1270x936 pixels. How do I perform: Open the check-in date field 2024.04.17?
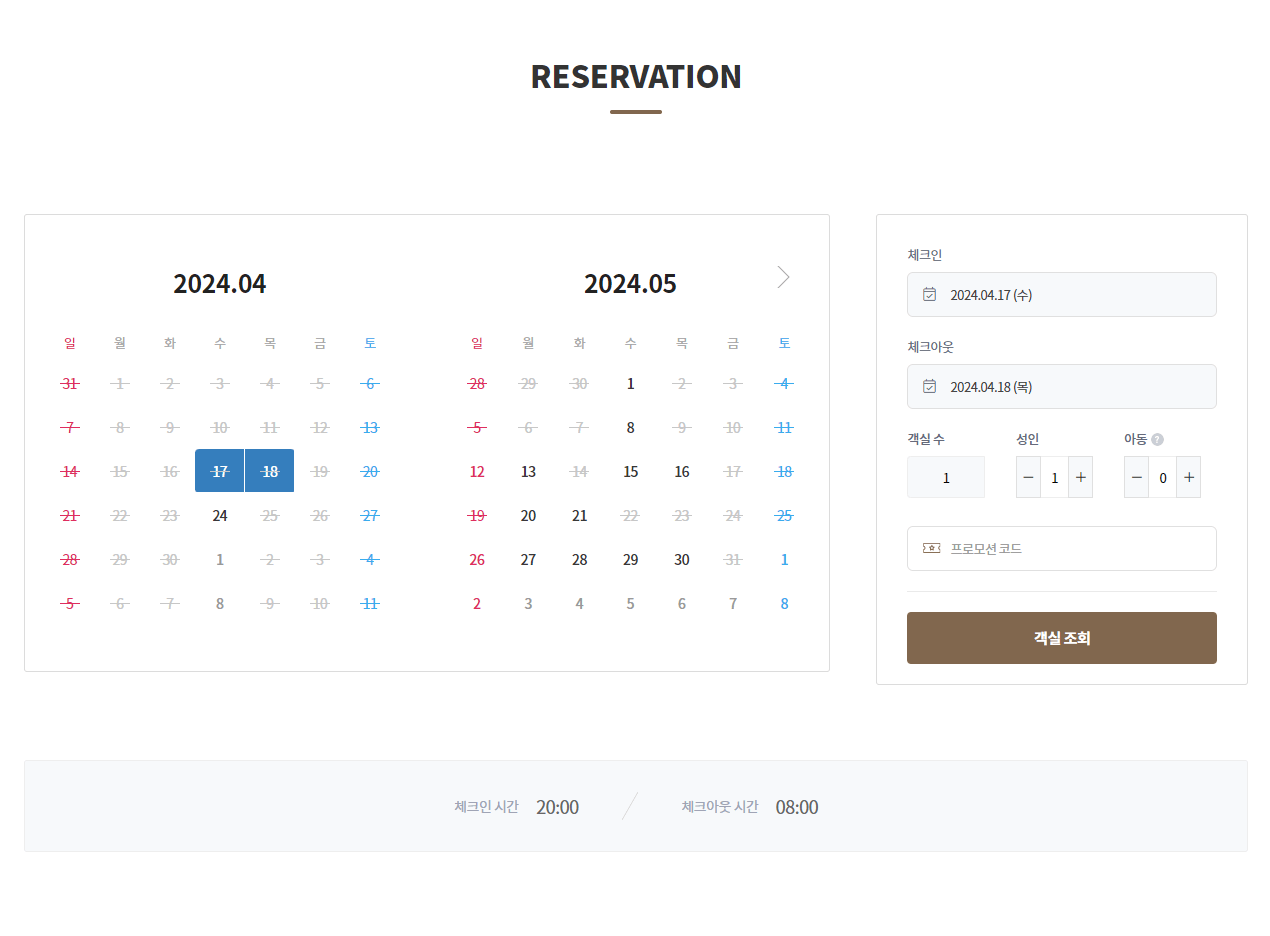[x=1062, y=294]
